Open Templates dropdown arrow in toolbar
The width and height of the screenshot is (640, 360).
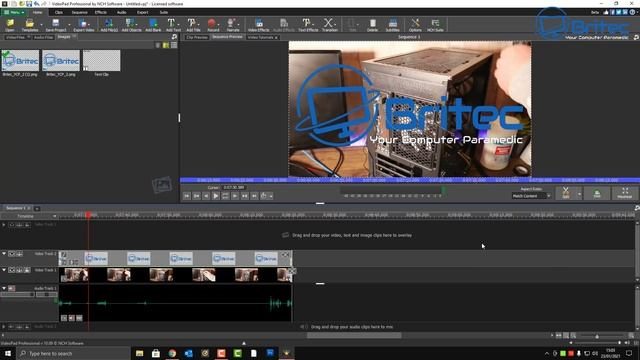tap(41, 25)
